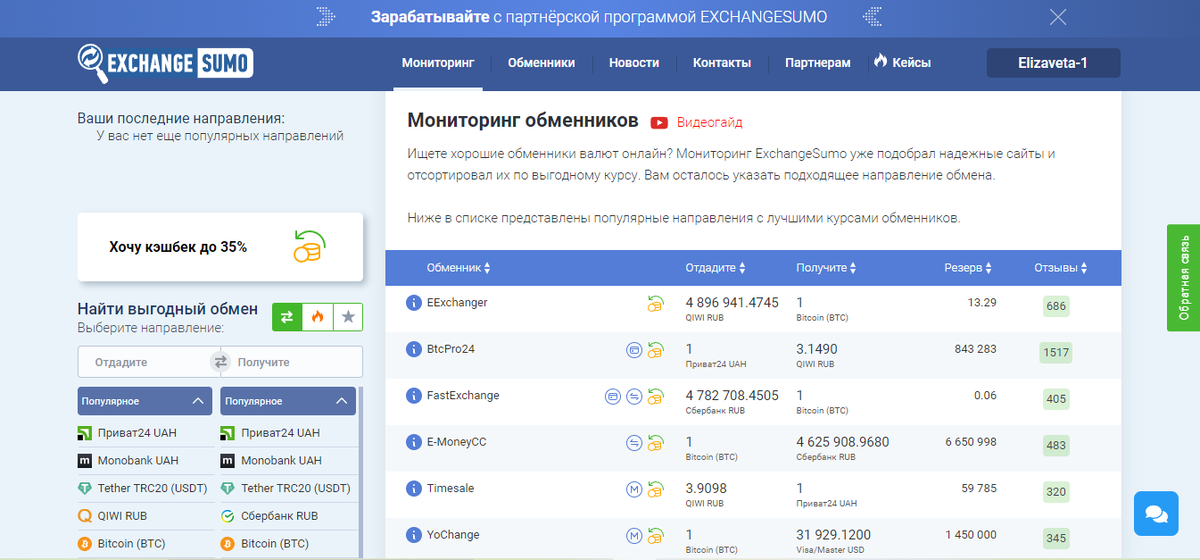Open info icon for FastExchange
Image resolution: width=1200 pixels, height=560 pixels.
click(414, 396)
